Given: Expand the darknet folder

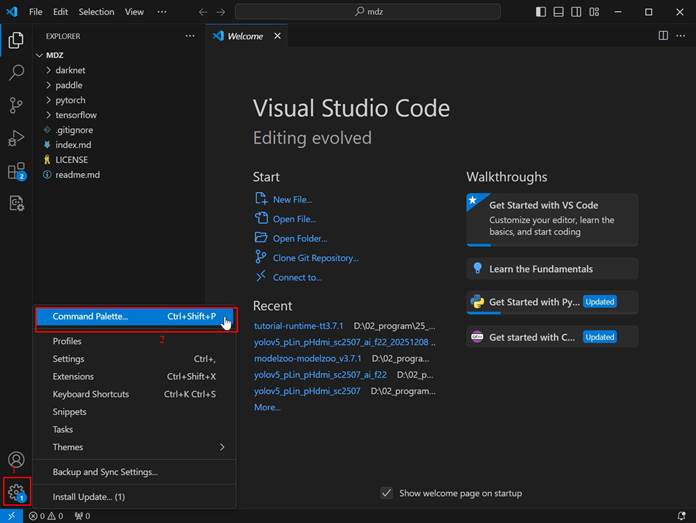Looking at the screenshot, I should [x=48, y=70].
